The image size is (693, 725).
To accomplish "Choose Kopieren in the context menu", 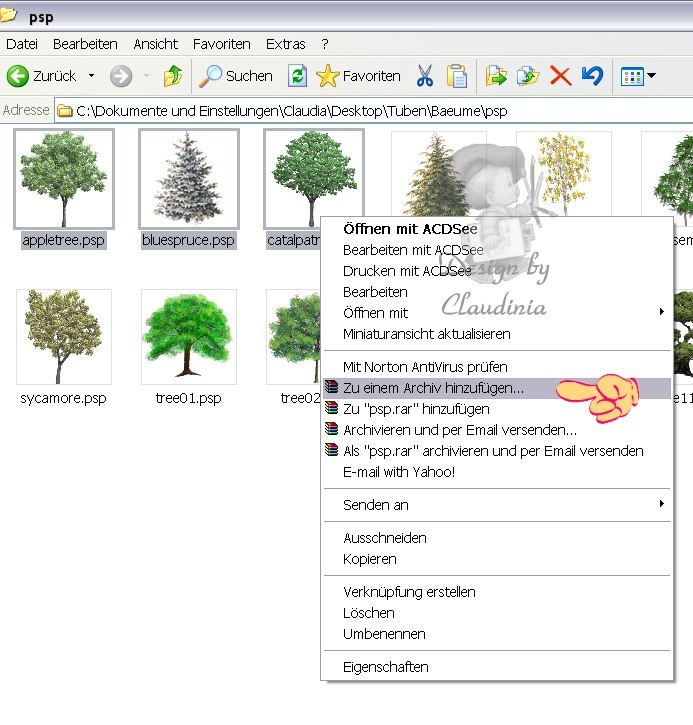I will [497, 559].
